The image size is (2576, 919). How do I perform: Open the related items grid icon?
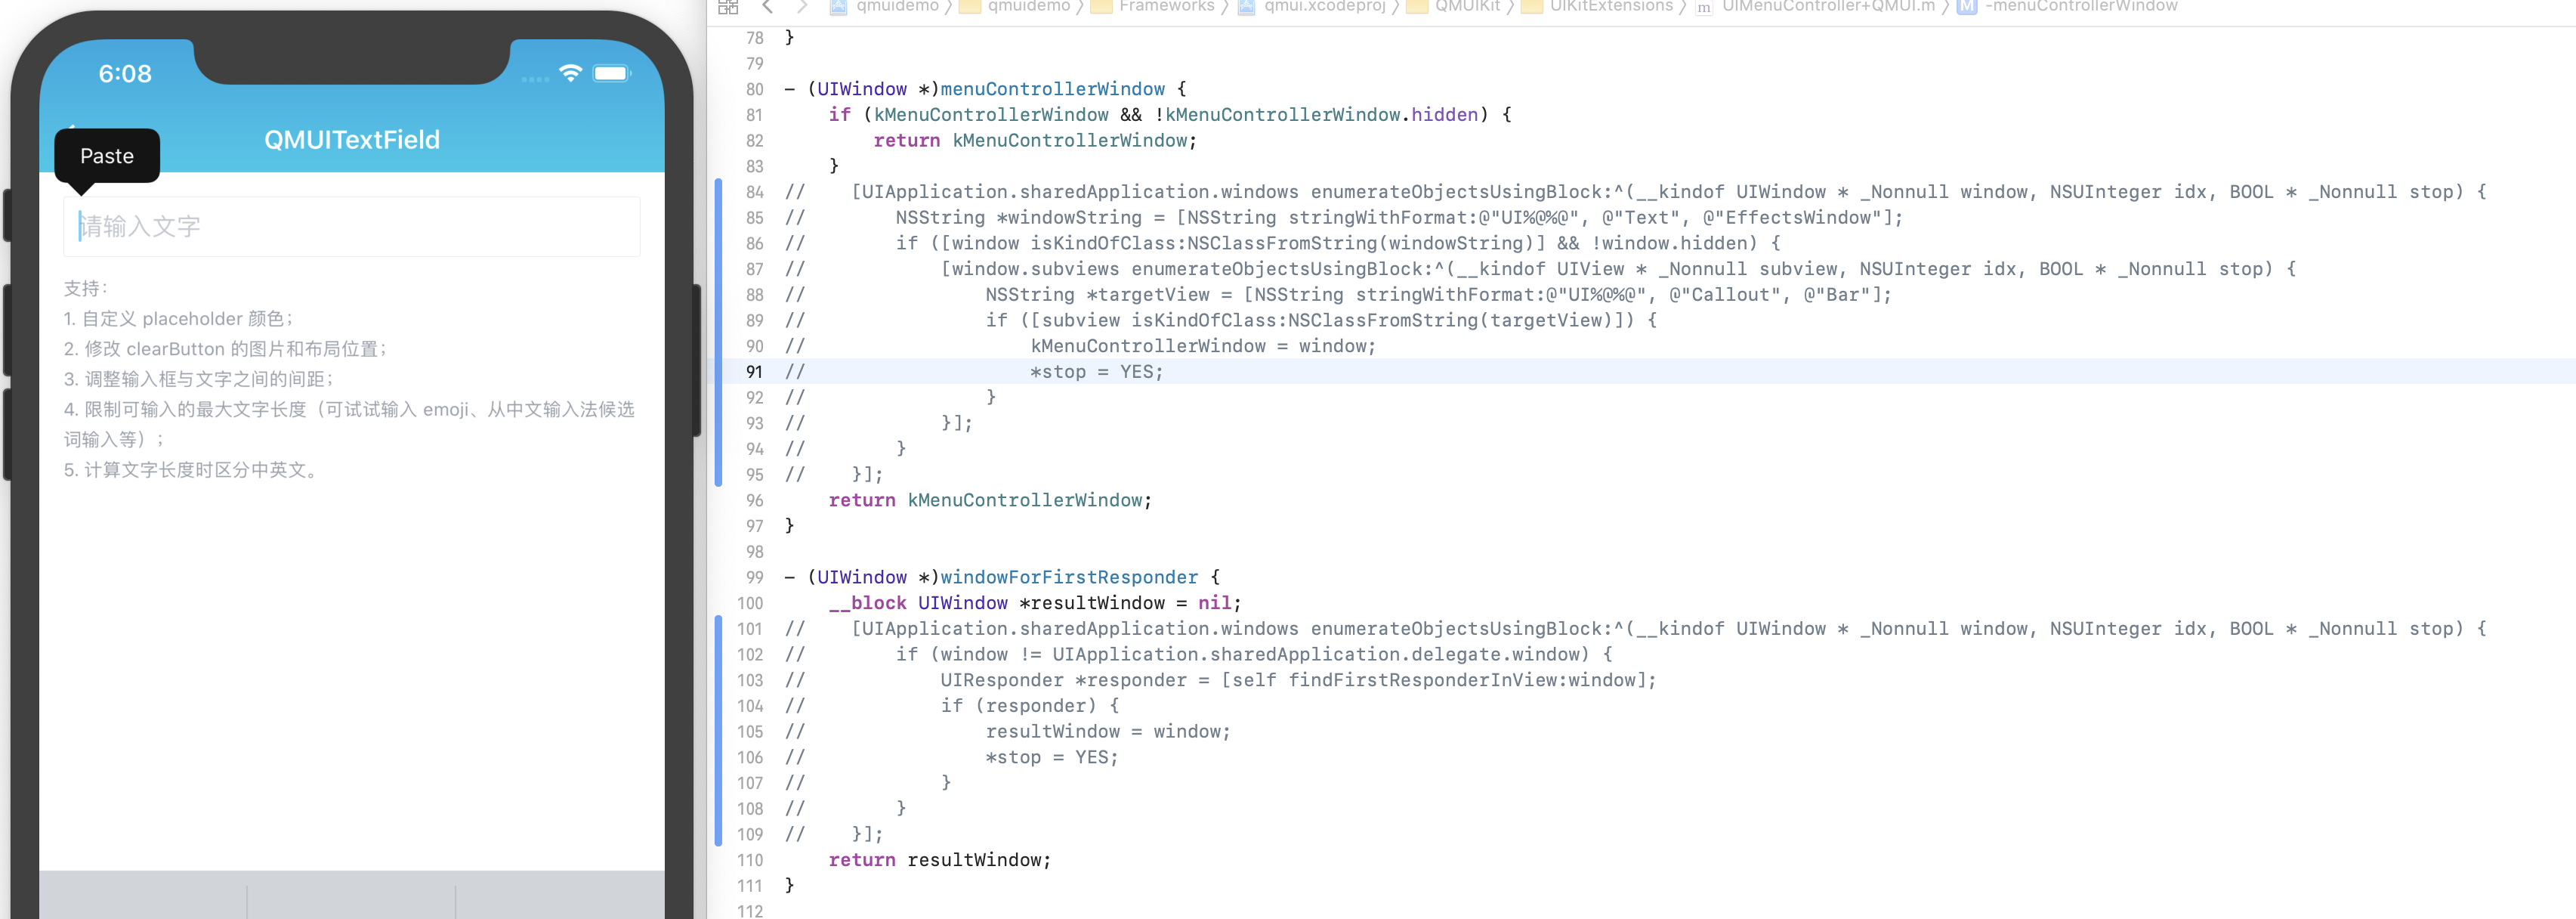click(x=728, y=7)
